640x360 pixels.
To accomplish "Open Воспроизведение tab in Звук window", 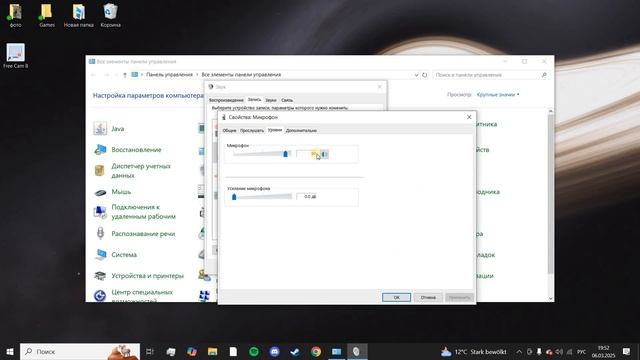I will 226,100.
